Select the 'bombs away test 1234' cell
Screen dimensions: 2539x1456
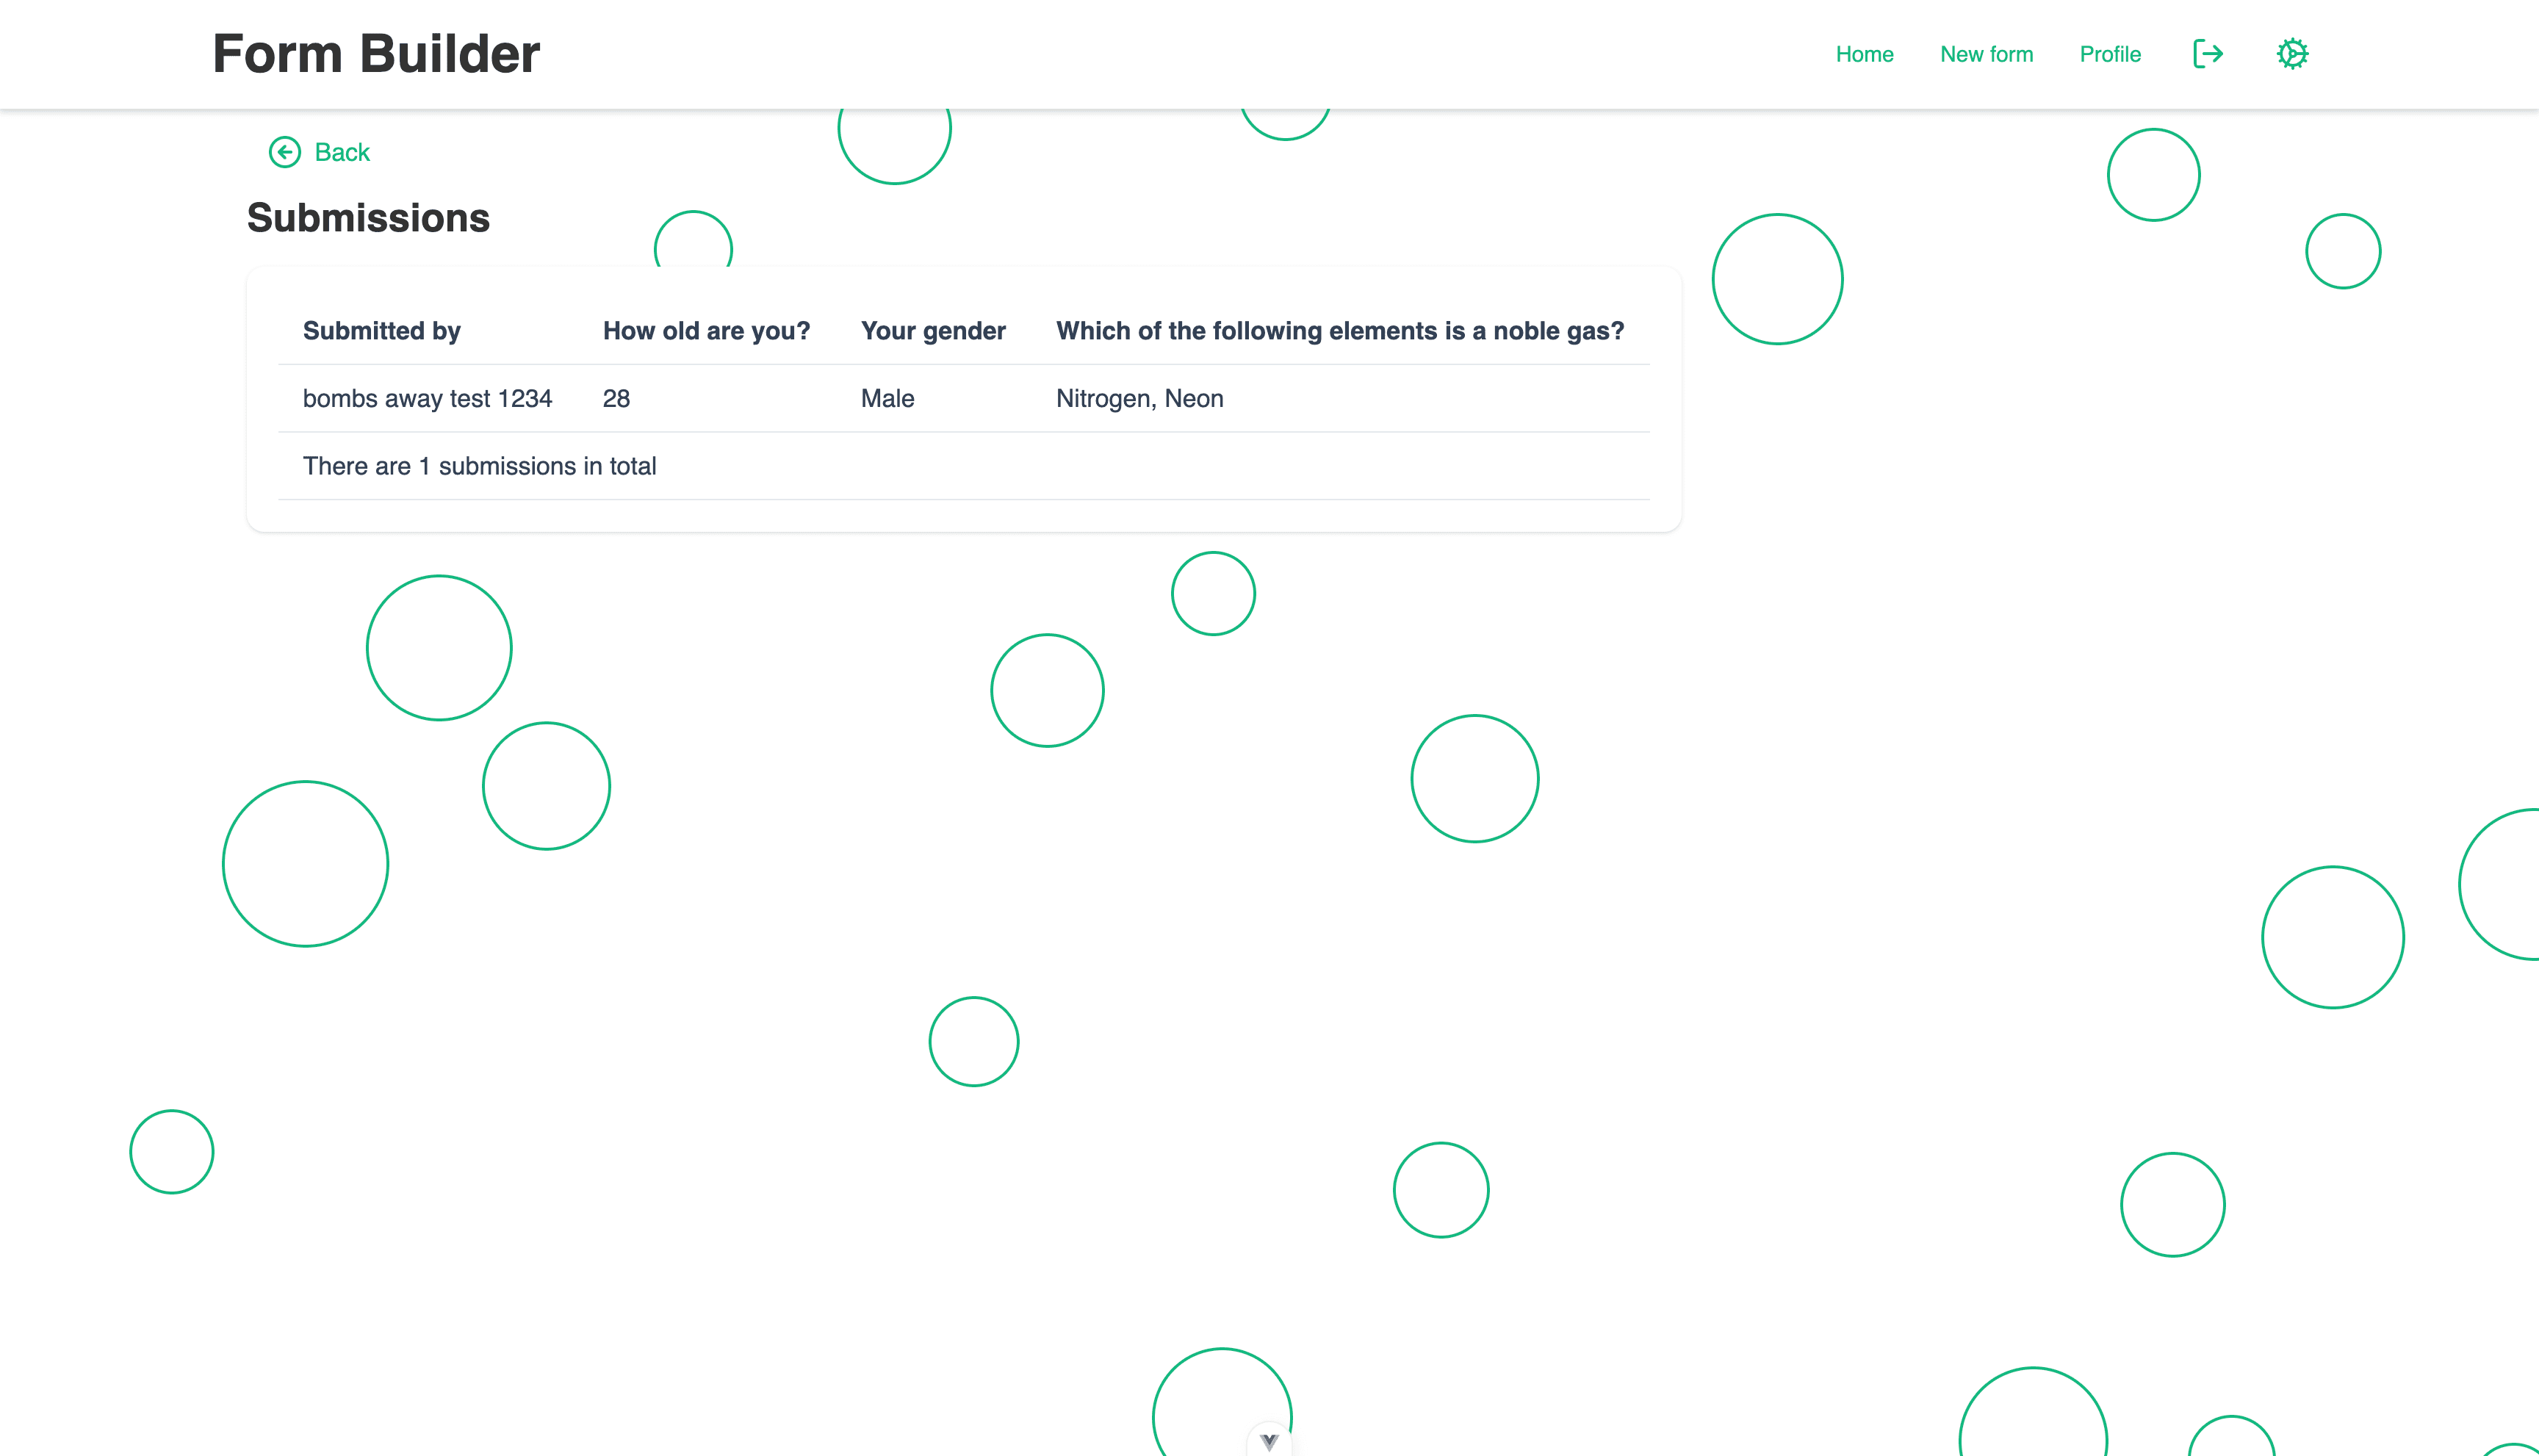[427, 398]
